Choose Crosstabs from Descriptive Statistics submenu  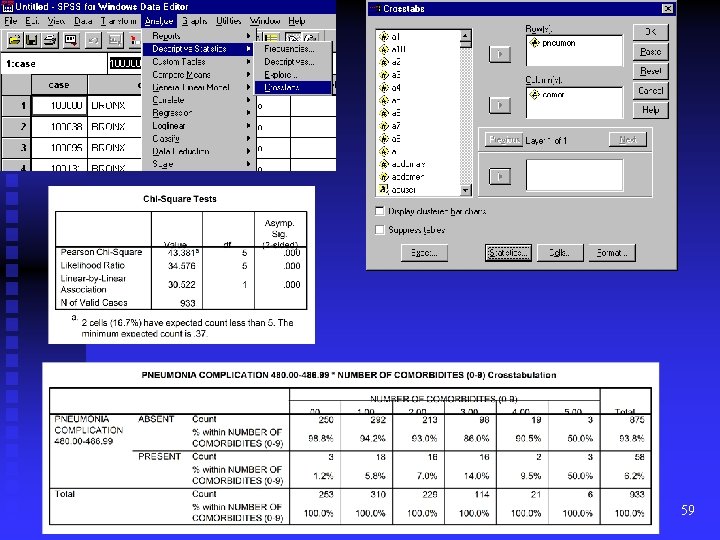(x=292, y=87)
